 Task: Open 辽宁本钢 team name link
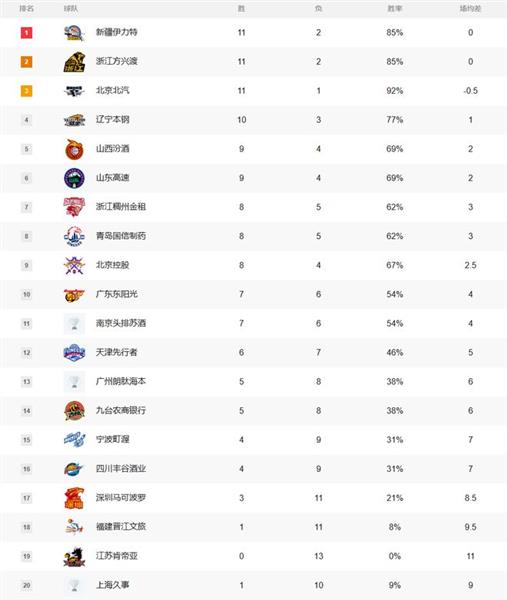[112, 120]
